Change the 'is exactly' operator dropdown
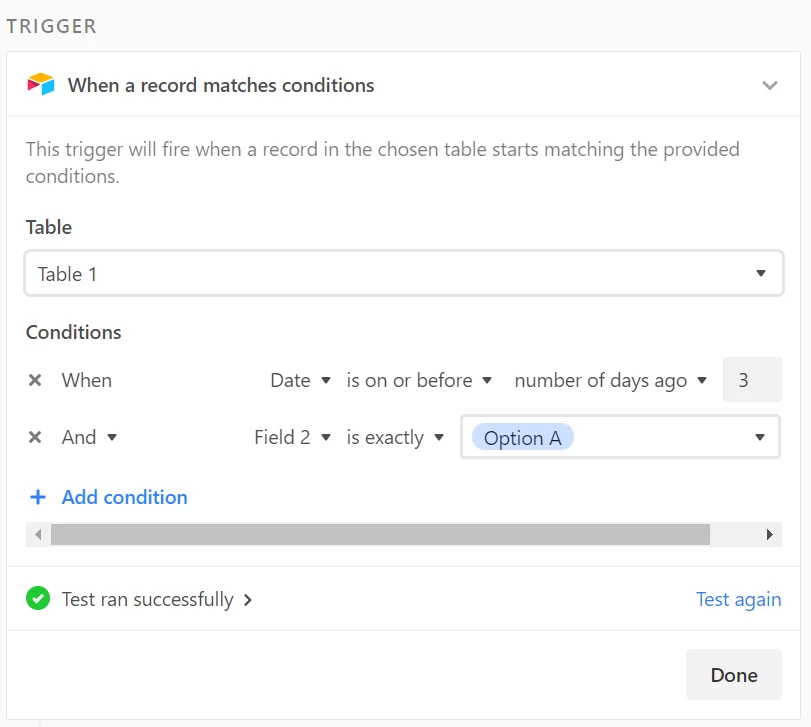The image size is (811, 727). [395, 437]
